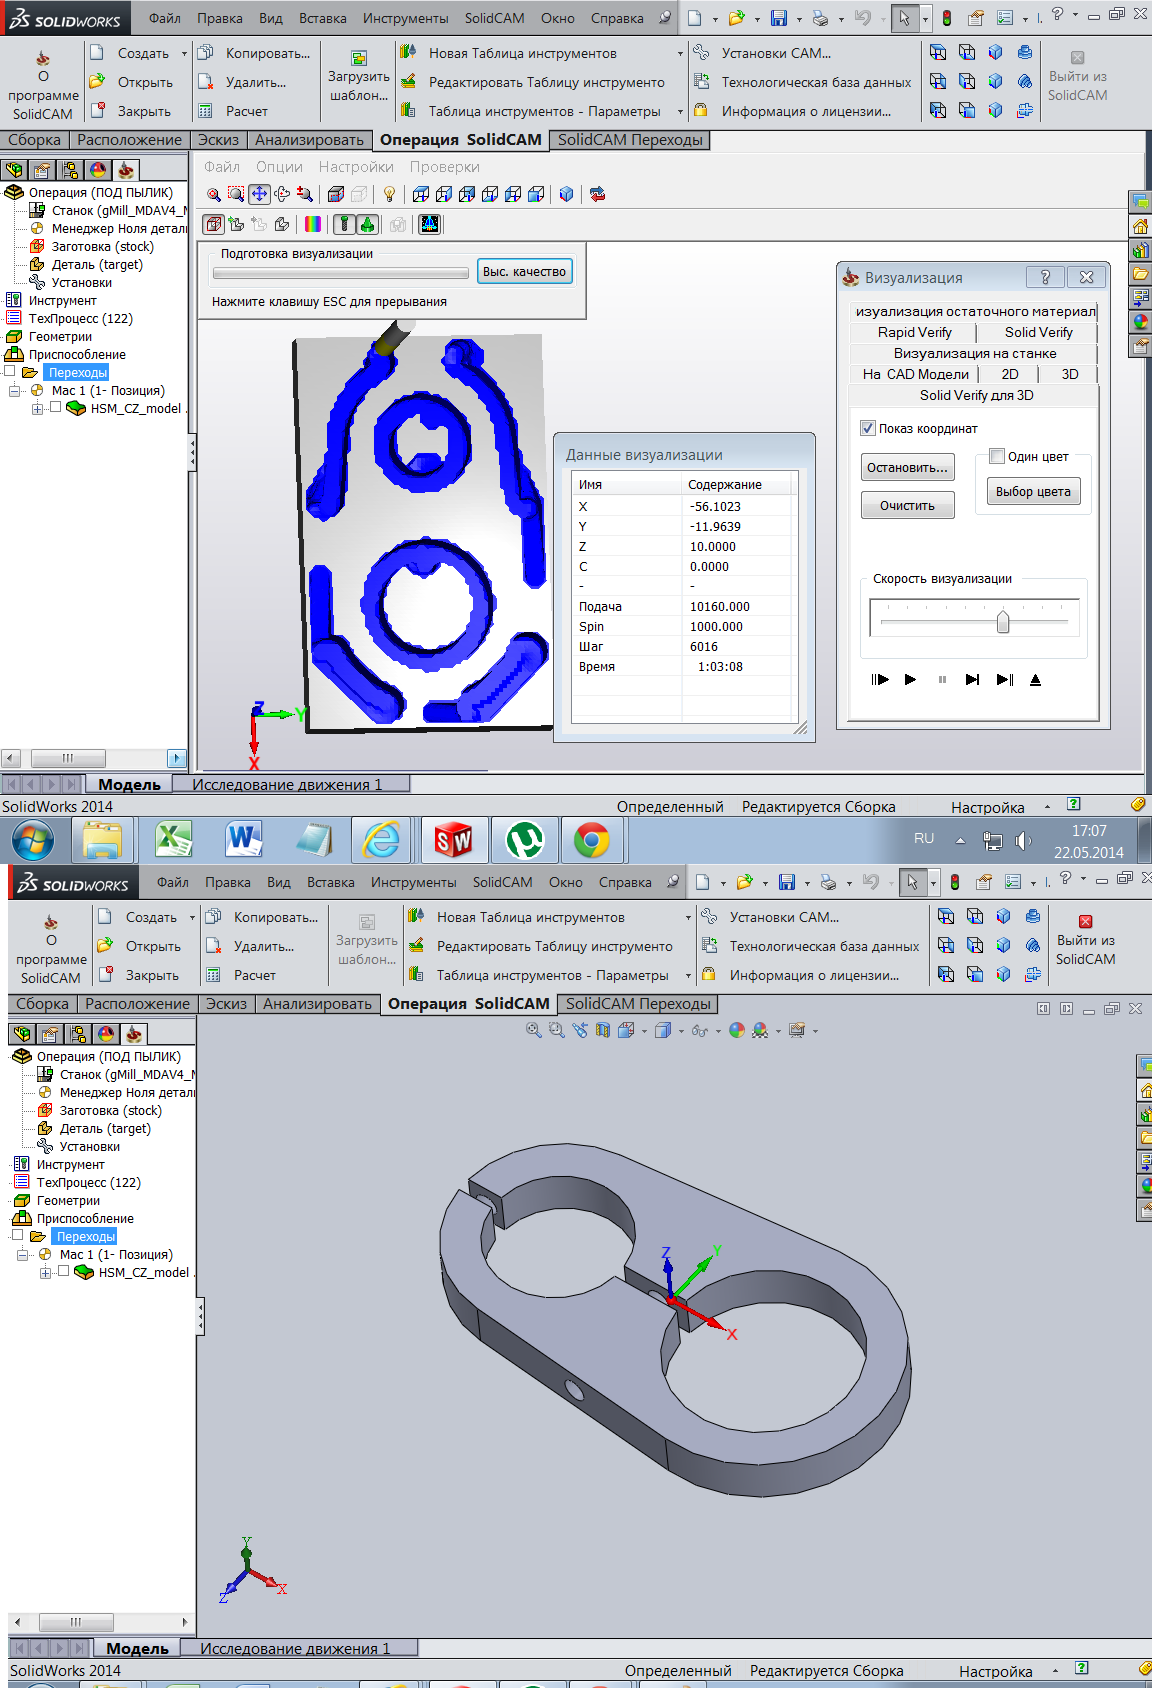Select the 3D visualization tab
The height and width of the screenshot is (1688, 1152).
tap(1069, 374)
